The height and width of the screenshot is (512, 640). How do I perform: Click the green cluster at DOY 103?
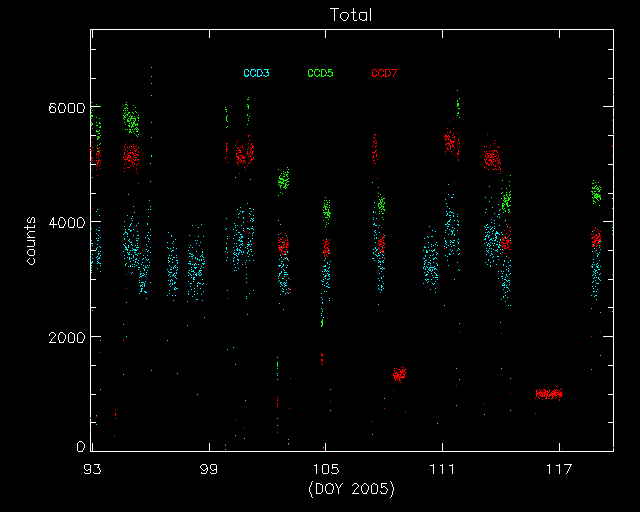(283, 180)
